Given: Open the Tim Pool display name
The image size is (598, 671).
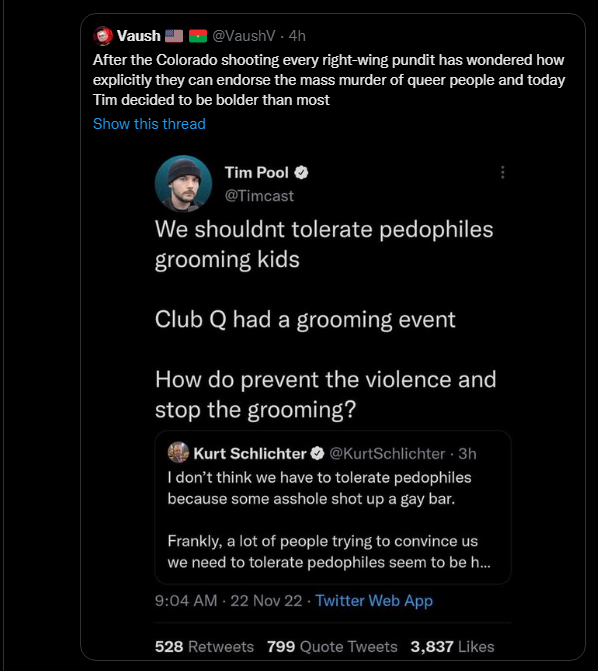Looking at the screenshot, I should click(257, 172).
